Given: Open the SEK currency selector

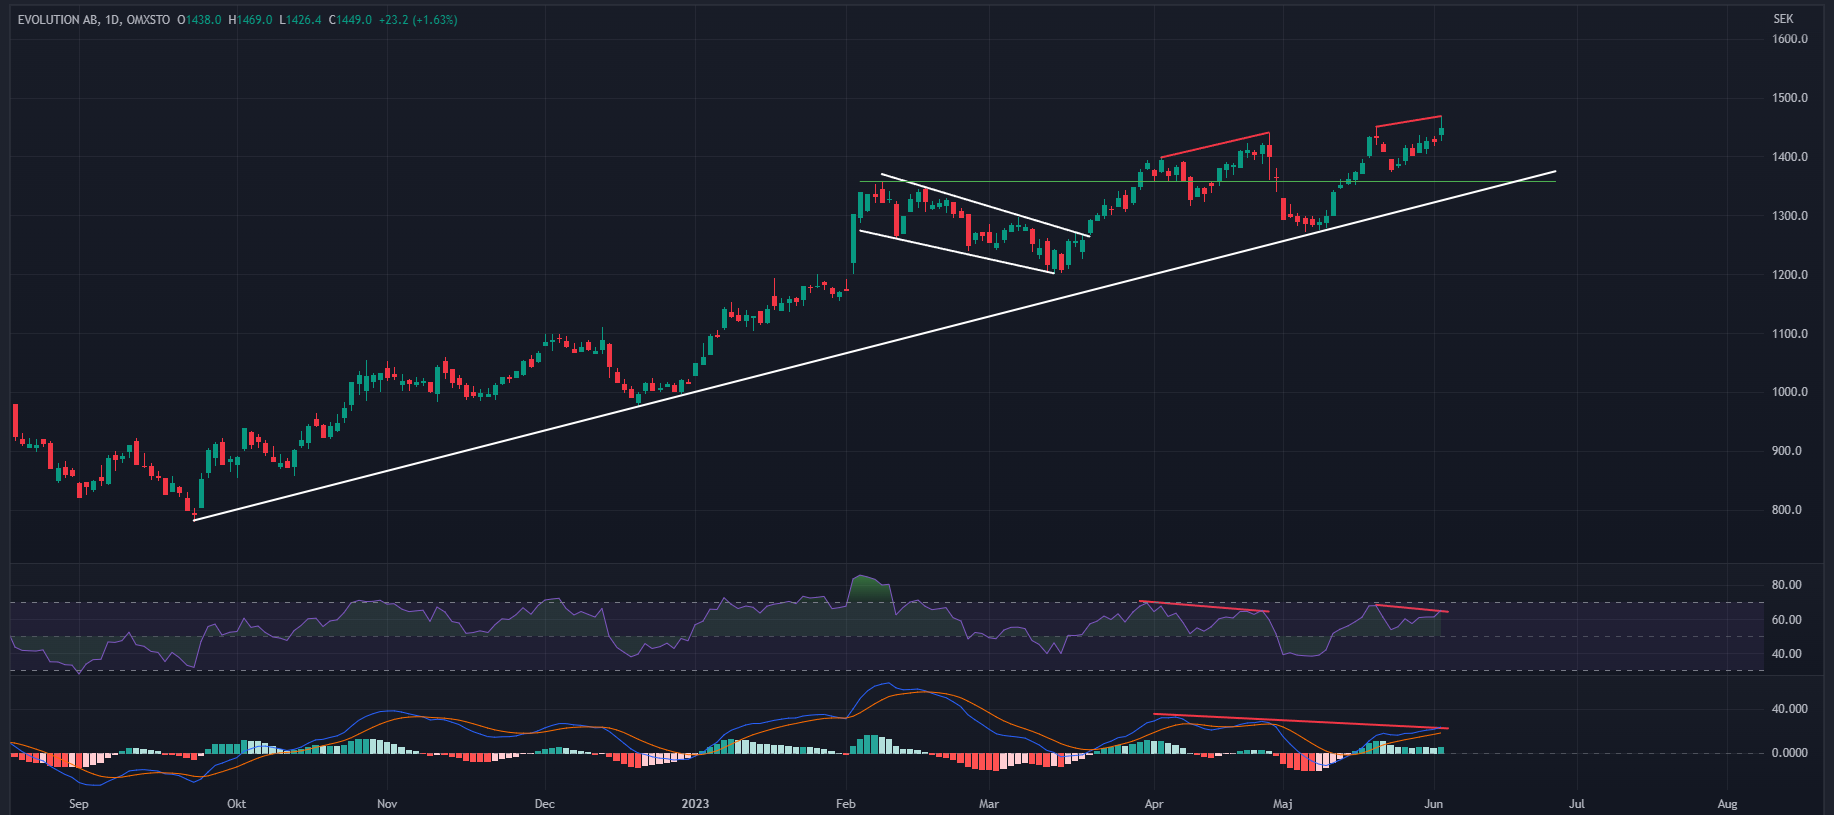Looking at the screenshot, I should coord(1783,19).
